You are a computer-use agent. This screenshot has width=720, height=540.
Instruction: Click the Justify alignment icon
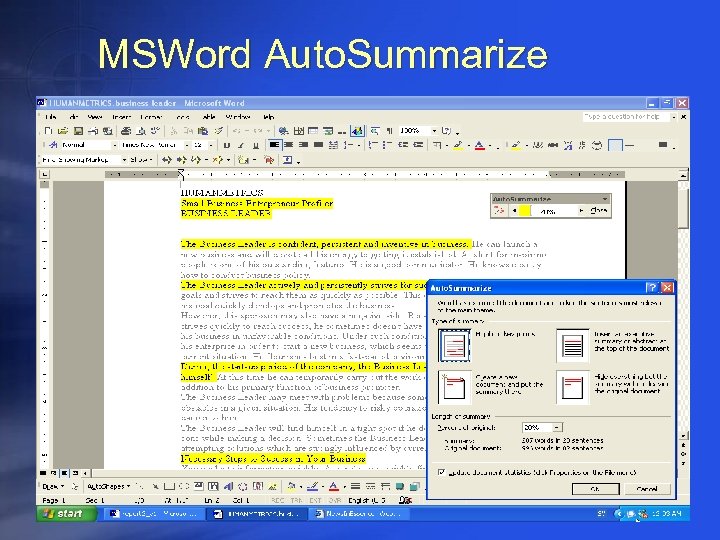pos(318,145)
